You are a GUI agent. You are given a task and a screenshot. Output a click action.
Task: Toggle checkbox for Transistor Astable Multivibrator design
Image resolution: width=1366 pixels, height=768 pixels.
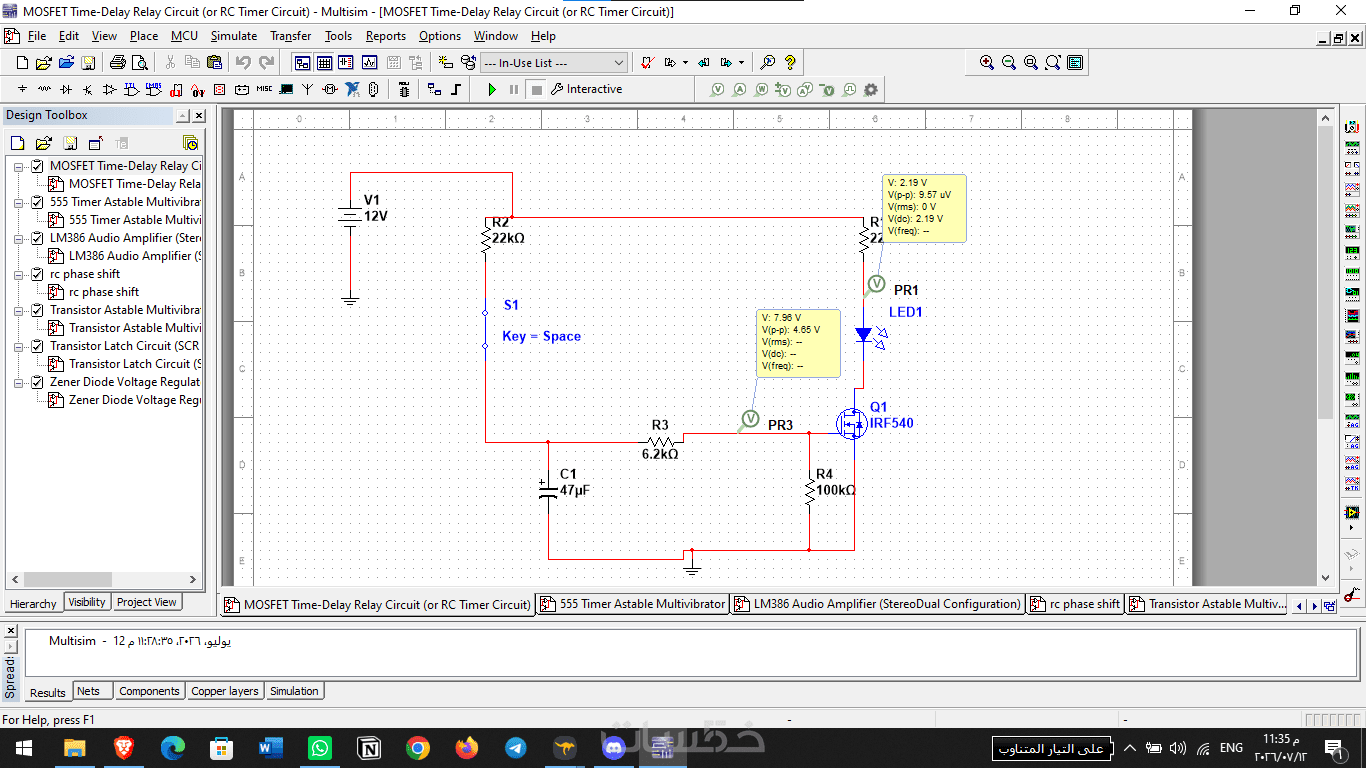click(x=38, y=310)
